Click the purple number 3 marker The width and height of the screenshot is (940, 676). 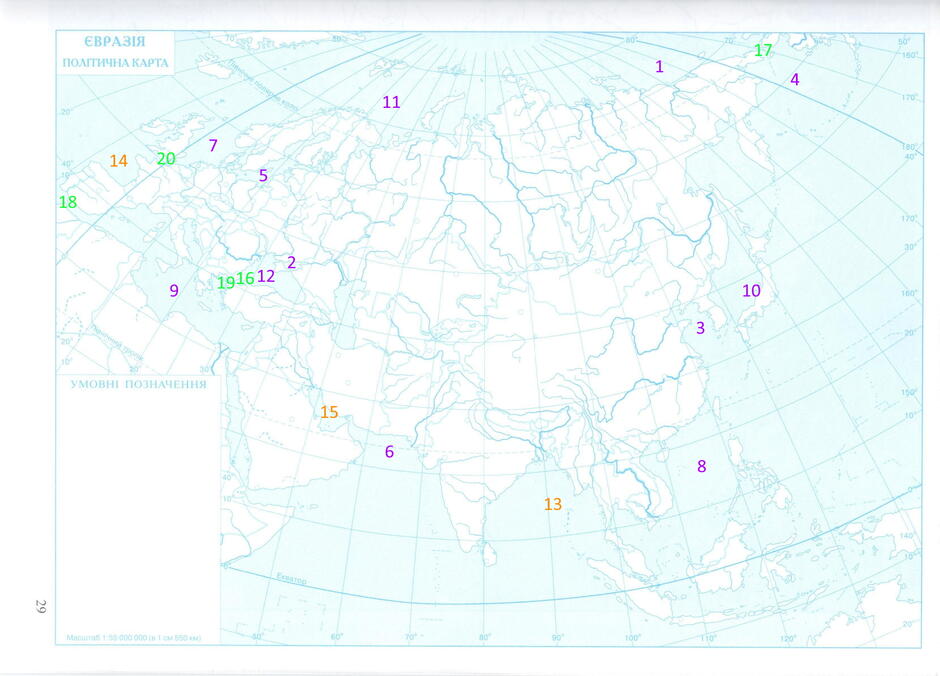tap(700, 328)
